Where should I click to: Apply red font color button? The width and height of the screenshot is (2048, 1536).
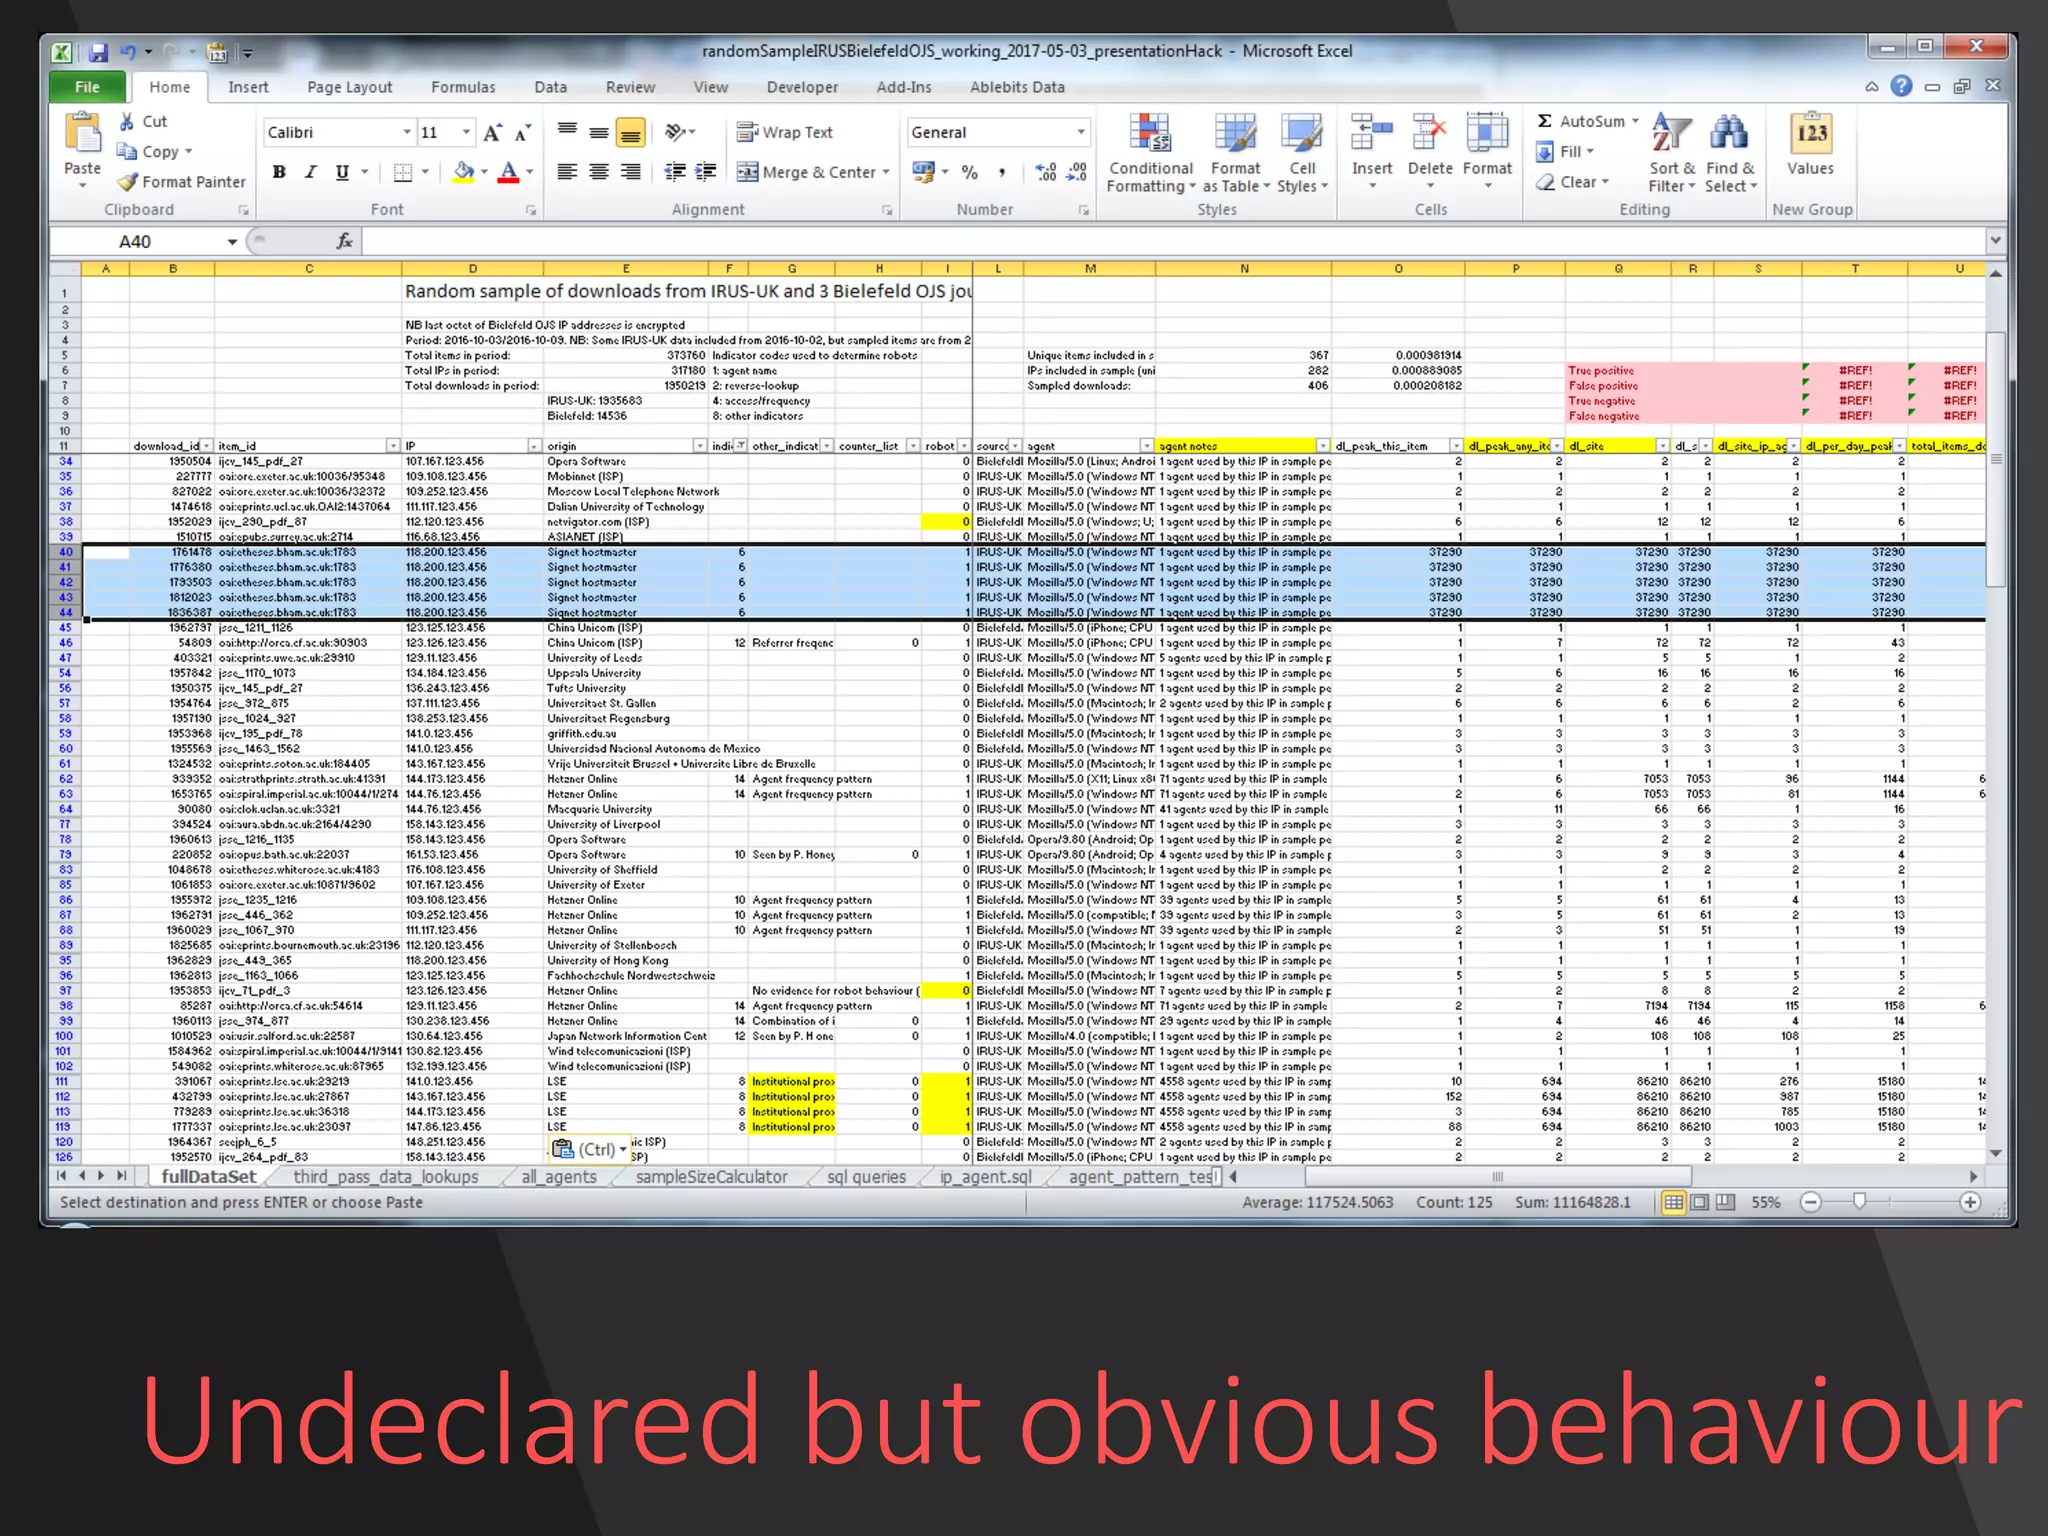tap(509, 172)
